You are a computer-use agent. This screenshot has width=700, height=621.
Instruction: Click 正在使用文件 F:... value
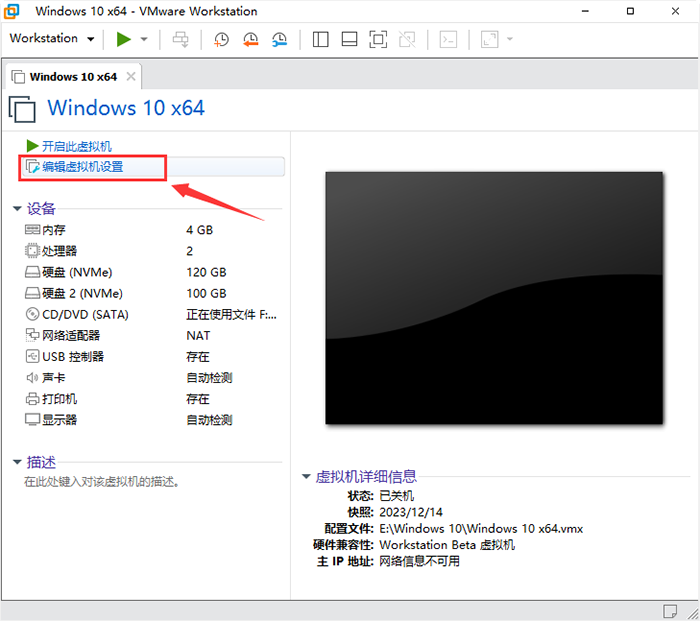point(231,315)
